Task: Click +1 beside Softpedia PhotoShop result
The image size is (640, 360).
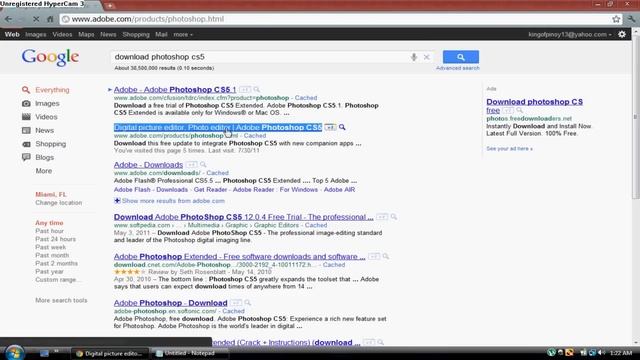Action: pos(382,217)
